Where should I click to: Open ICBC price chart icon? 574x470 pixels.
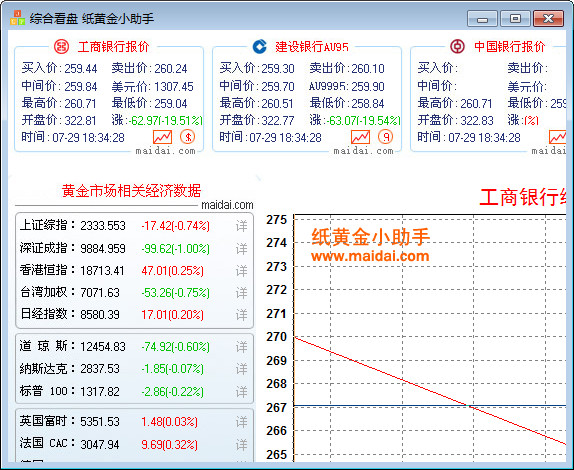tap(162, 137)
